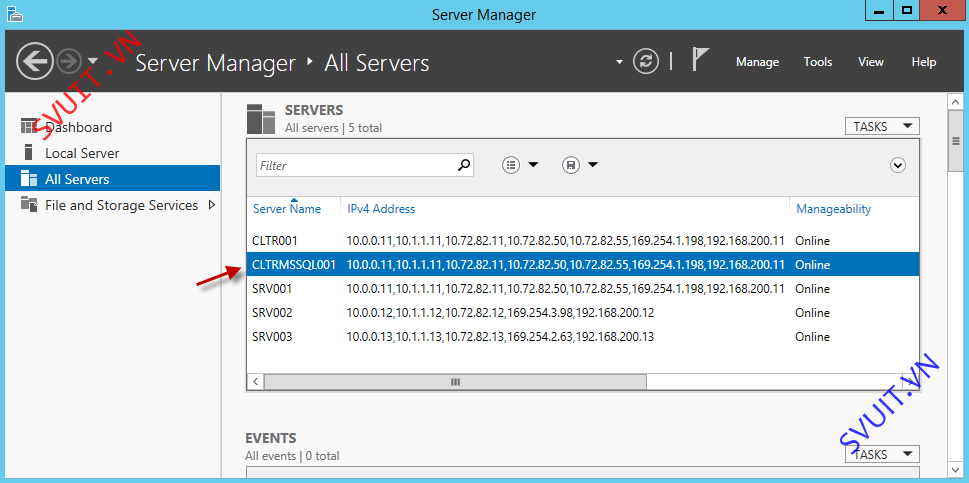This screenshot has width=969, height=483.
Task: Select All Servers in the sidebar
Action: 112,179
